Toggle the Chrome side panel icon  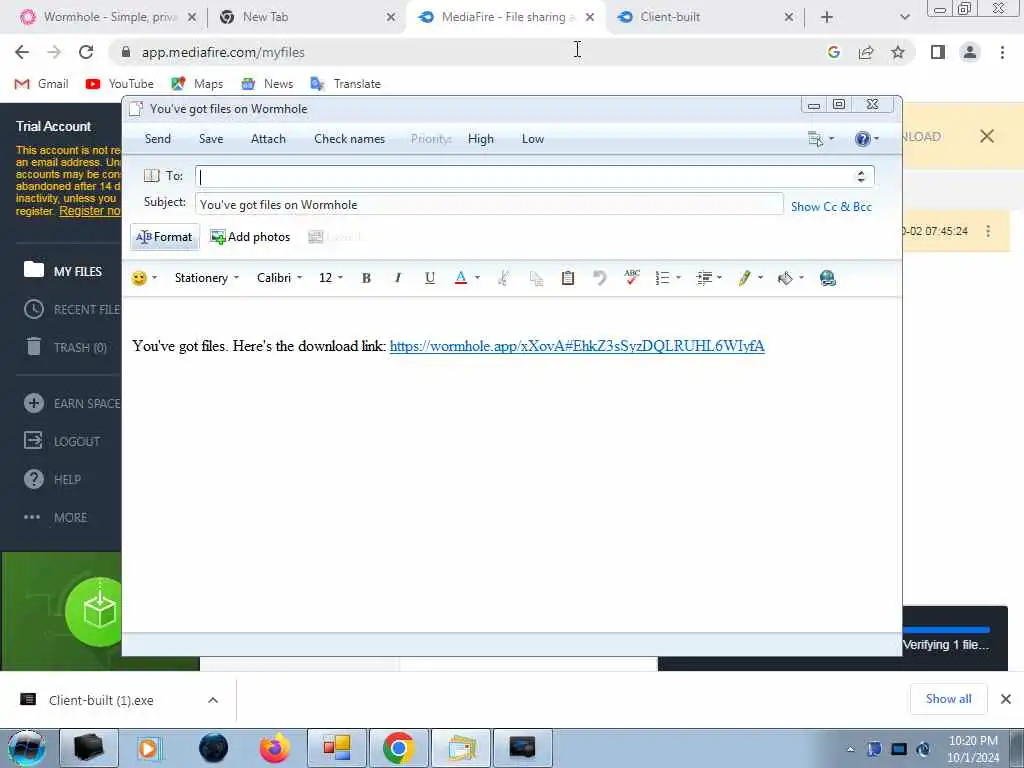[x=938, y=52]
